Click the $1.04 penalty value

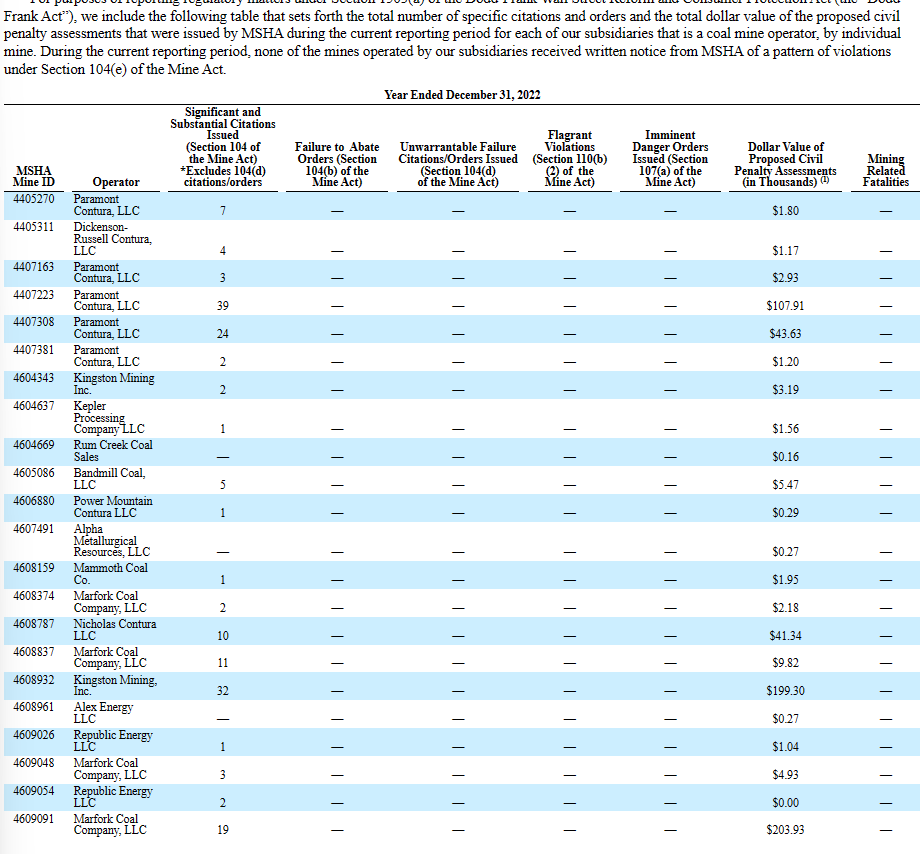785,747
